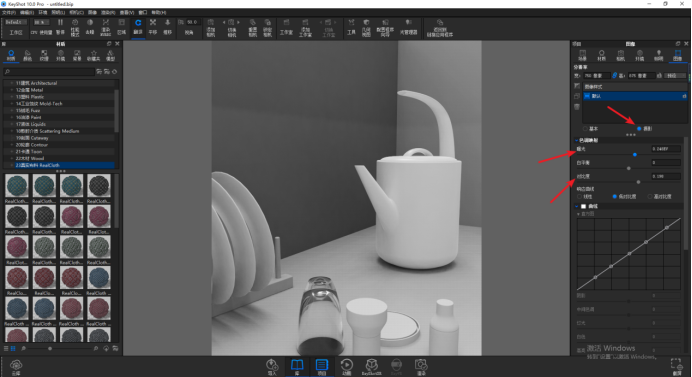Click the library search input field
Image resolution: width=692 pixels, height=377 pixels.
(49, 72)
